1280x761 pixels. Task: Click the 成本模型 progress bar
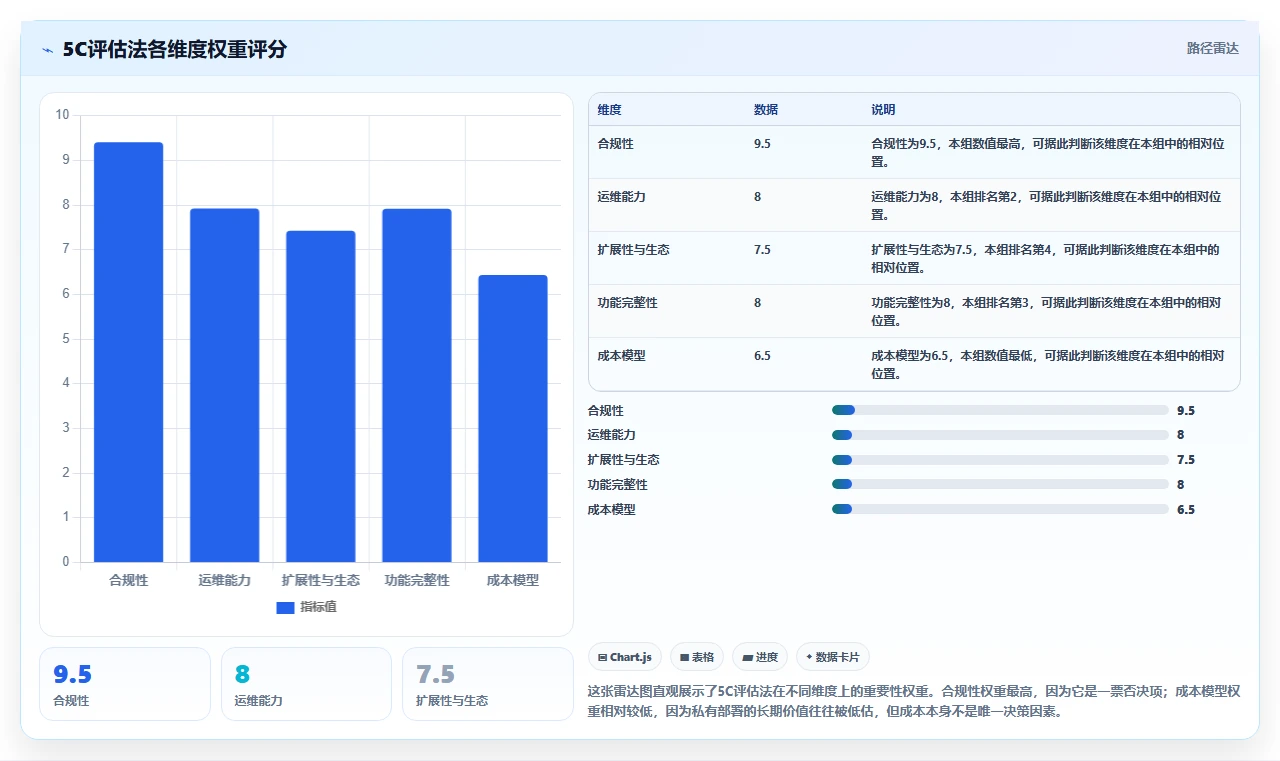pyautogui.click(x=1000, y=509)
